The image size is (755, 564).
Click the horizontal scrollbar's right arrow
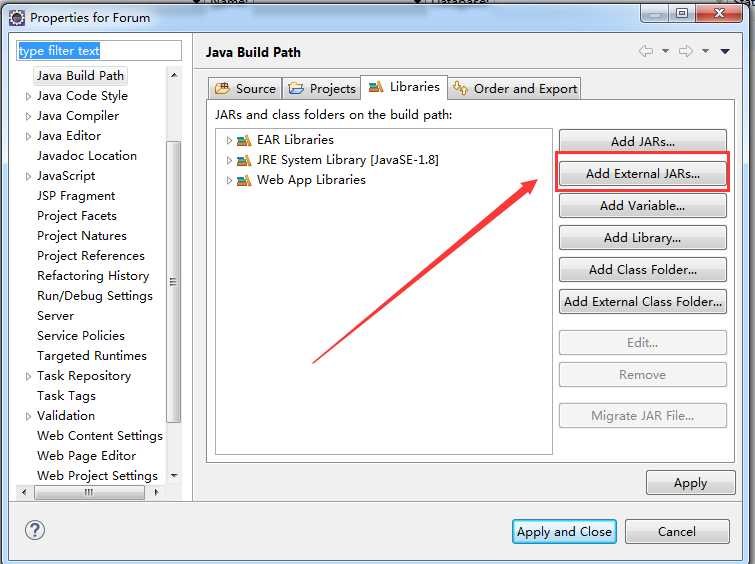click(x=156, y=492)
